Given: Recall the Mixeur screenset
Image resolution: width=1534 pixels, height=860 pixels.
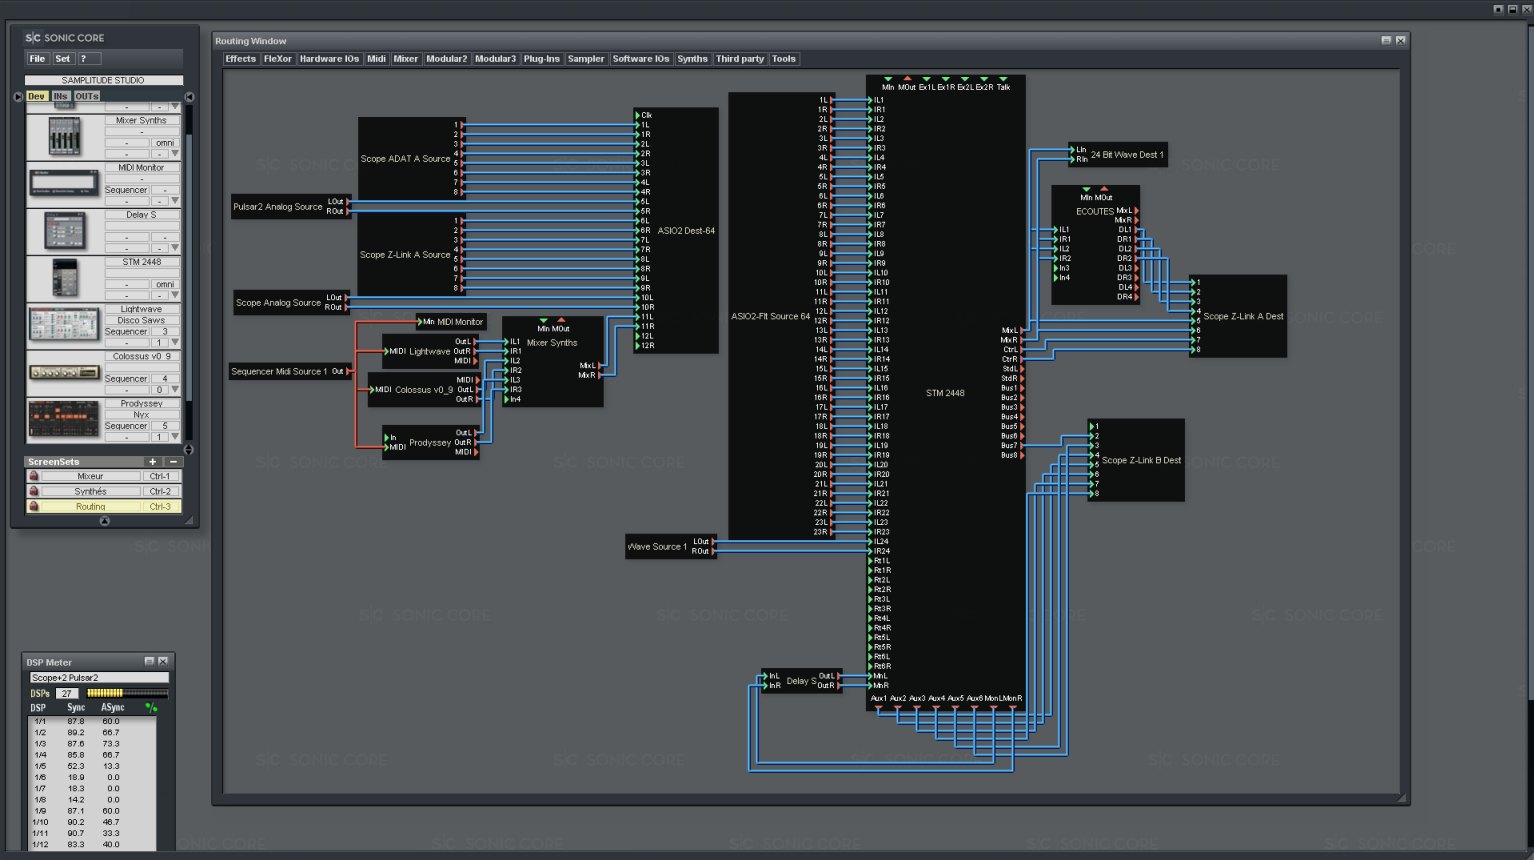Looking at the screenshot, I should [x=91, y=477].
